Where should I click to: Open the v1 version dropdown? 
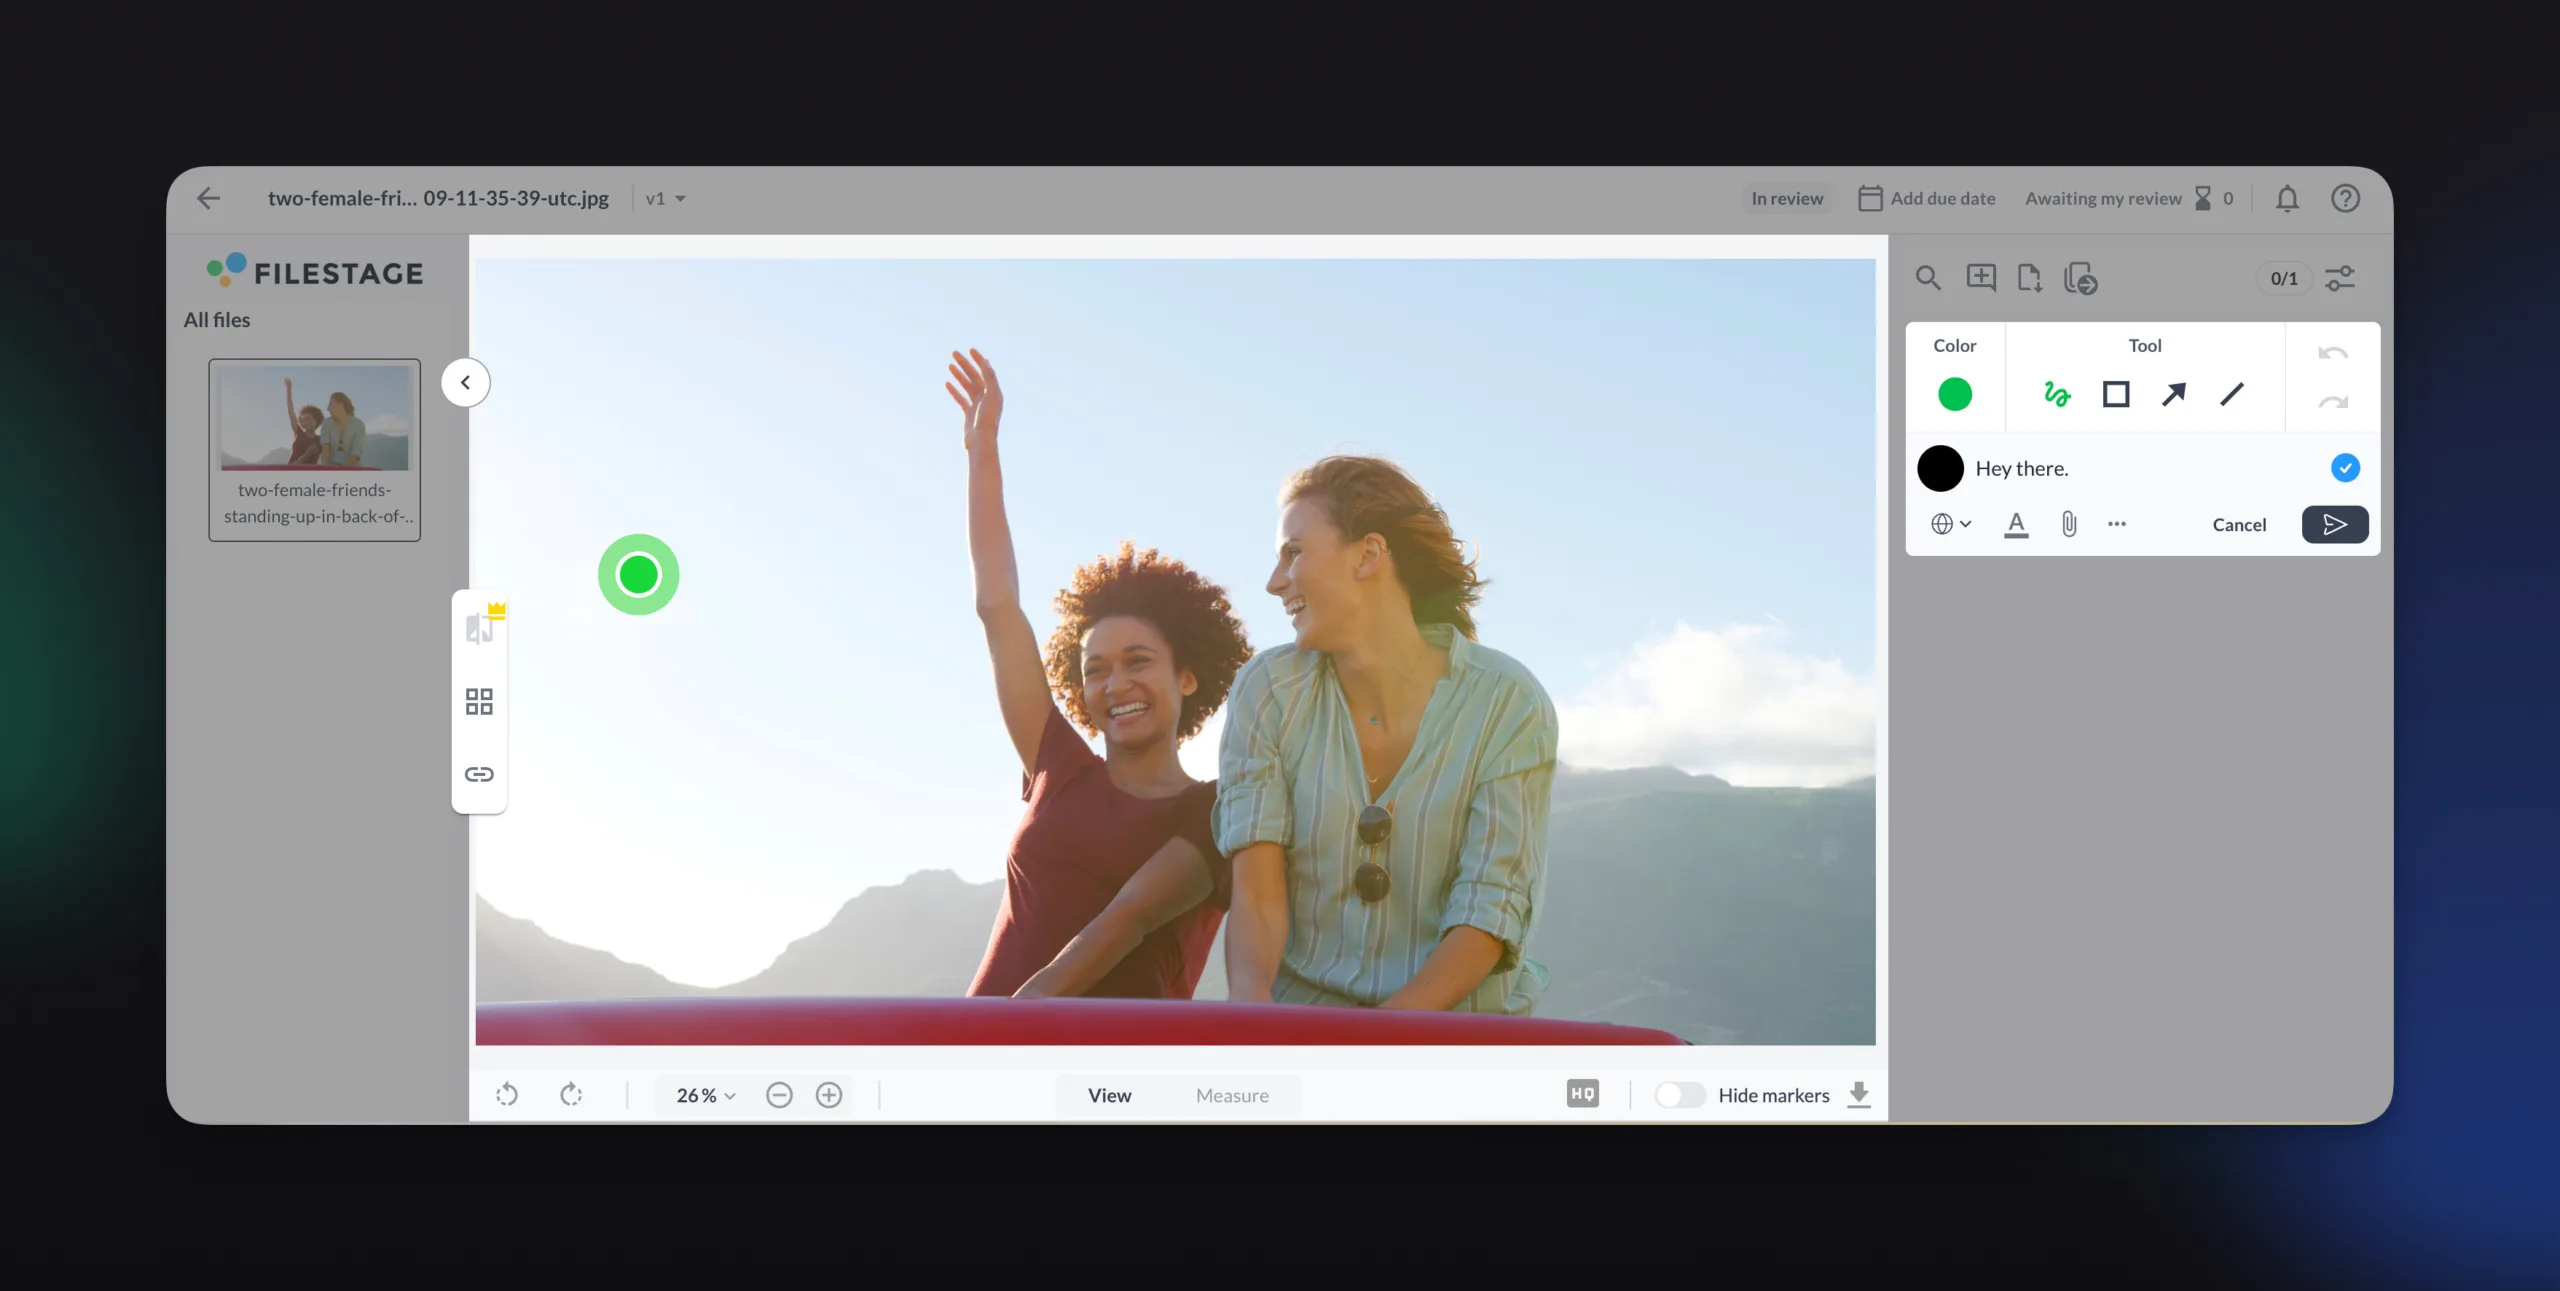(x=666, y=199)
